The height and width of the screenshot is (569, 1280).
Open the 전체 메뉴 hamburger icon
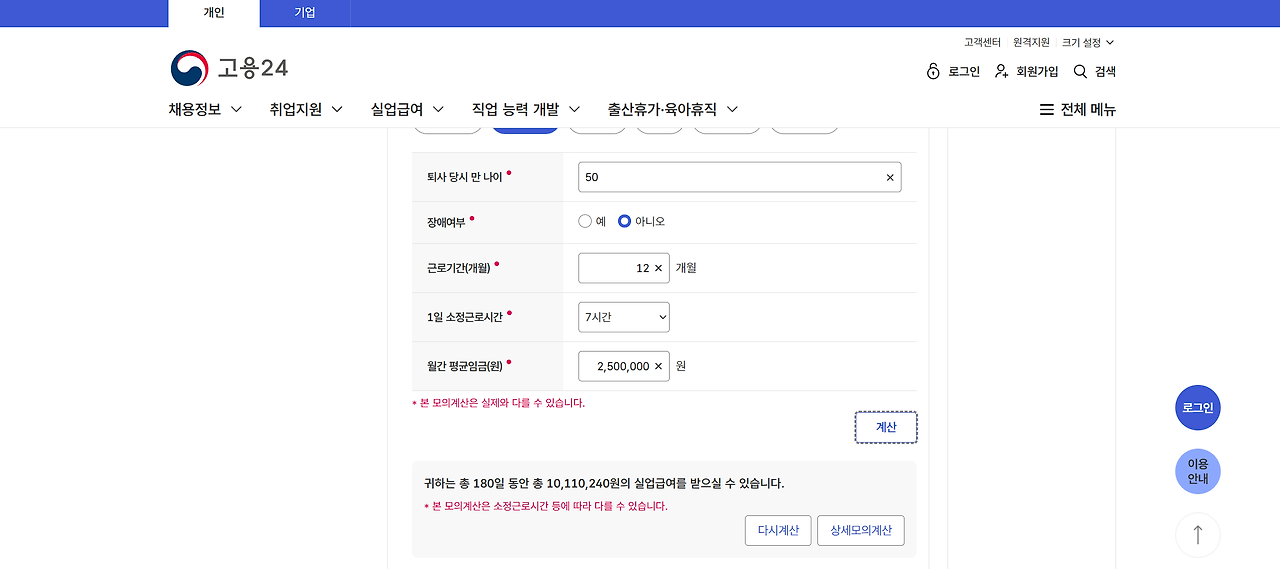[1047, 110]
